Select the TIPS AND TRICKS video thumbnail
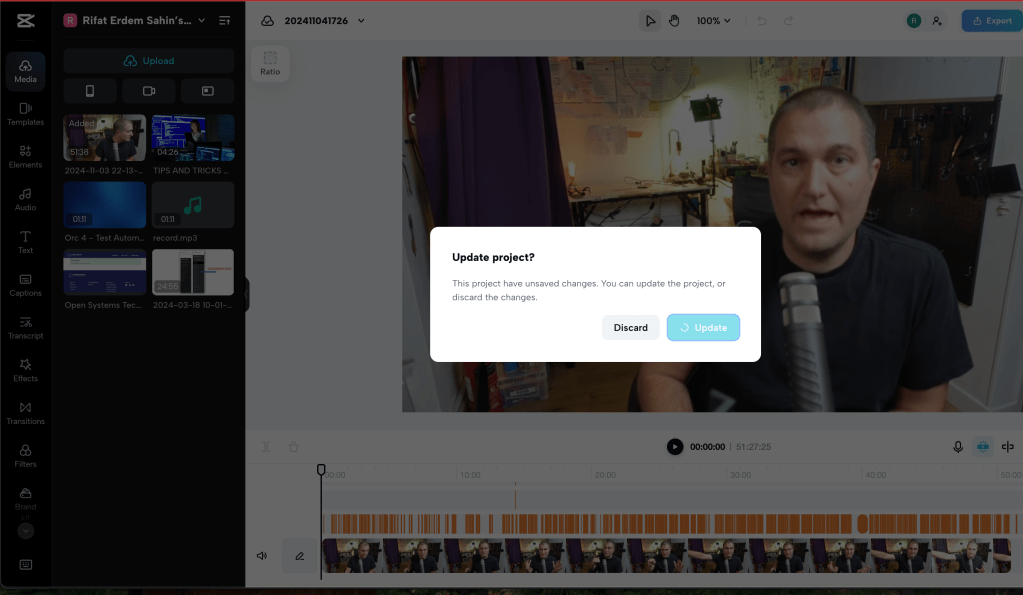 point(193,138)
